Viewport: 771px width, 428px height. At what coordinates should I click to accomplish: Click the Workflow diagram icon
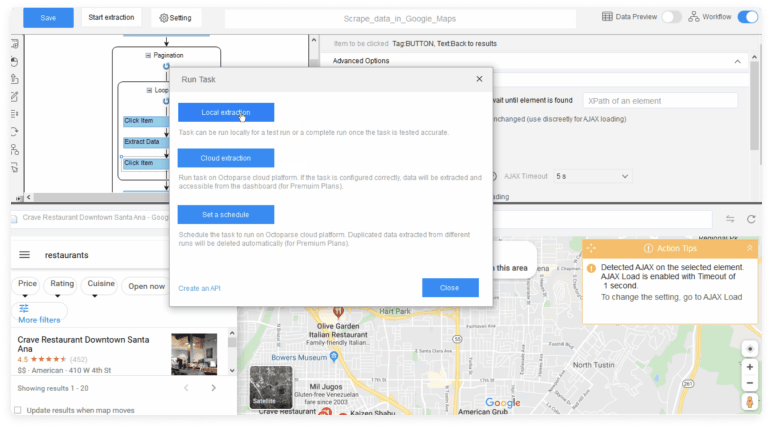[694, 17]
